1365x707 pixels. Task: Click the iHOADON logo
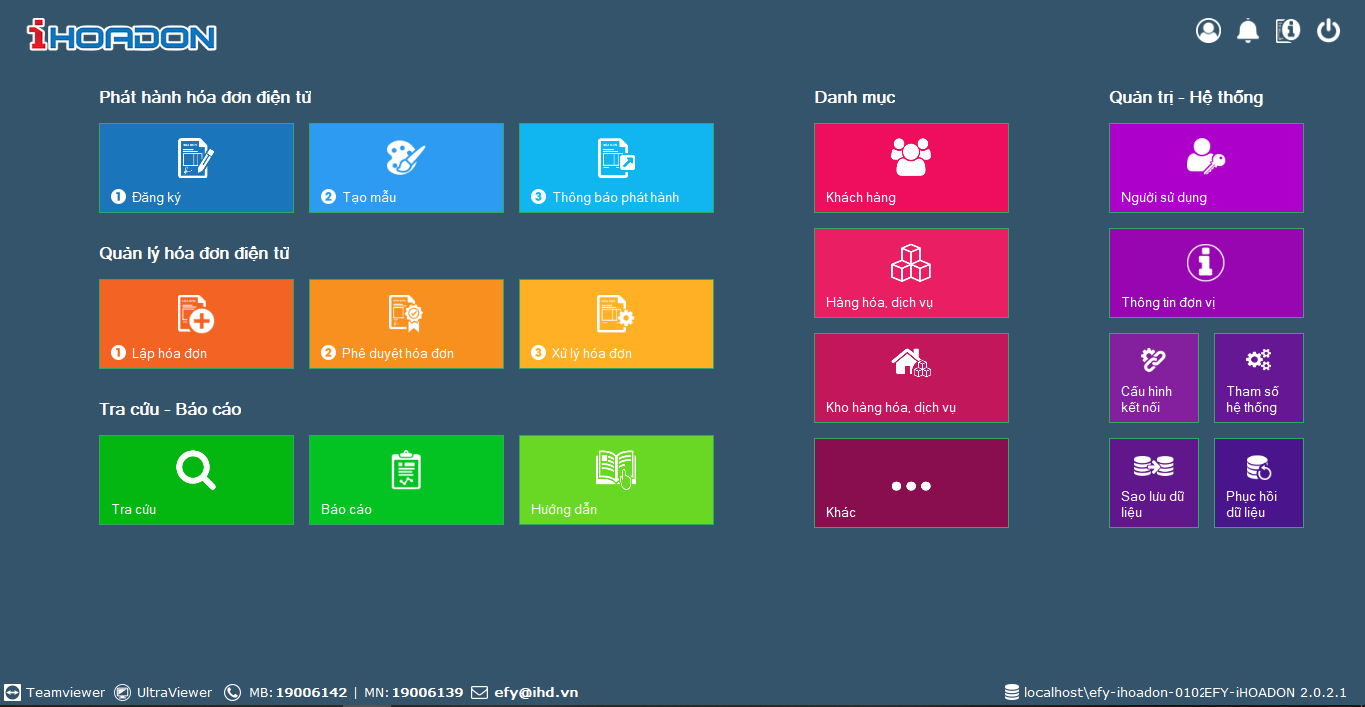click(121, 36)
